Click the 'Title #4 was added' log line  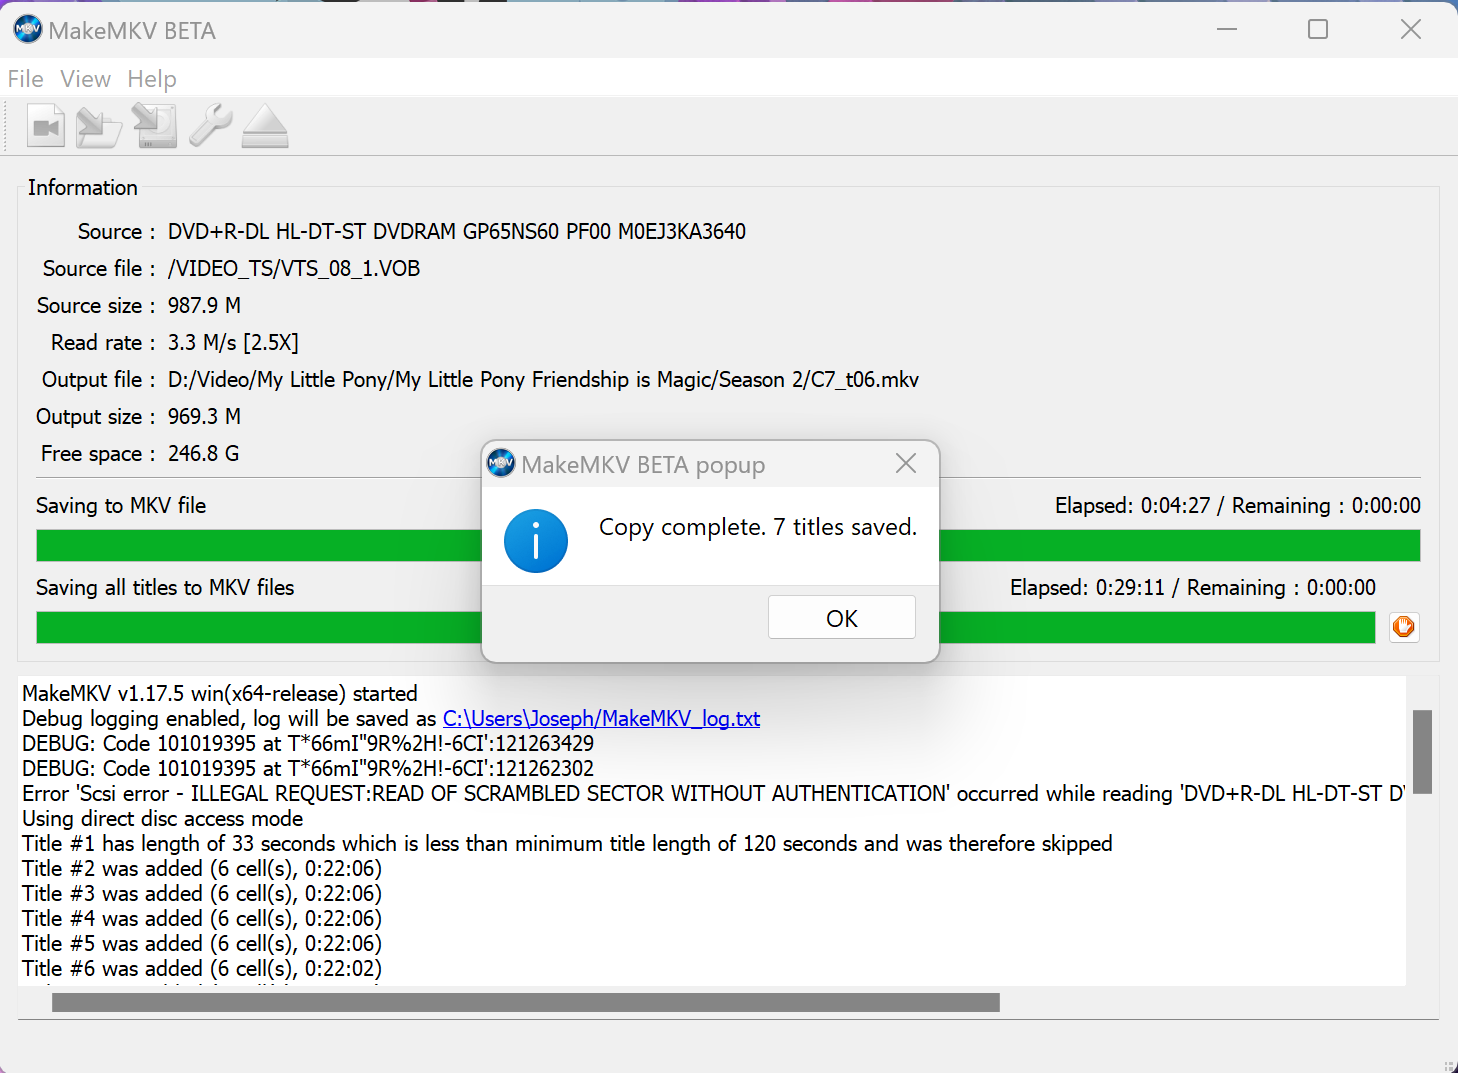(202, 918)
